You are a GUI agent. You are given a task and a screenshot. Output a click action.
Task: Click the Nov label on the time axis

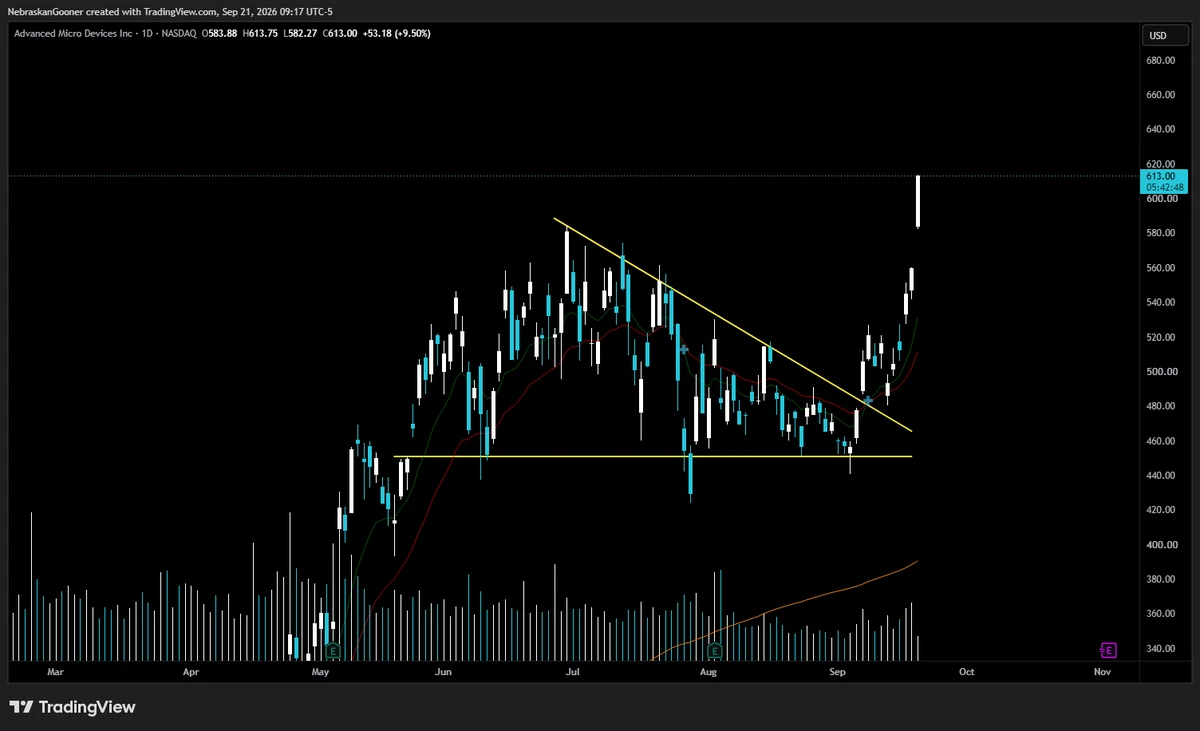[x=1103, y=673]
